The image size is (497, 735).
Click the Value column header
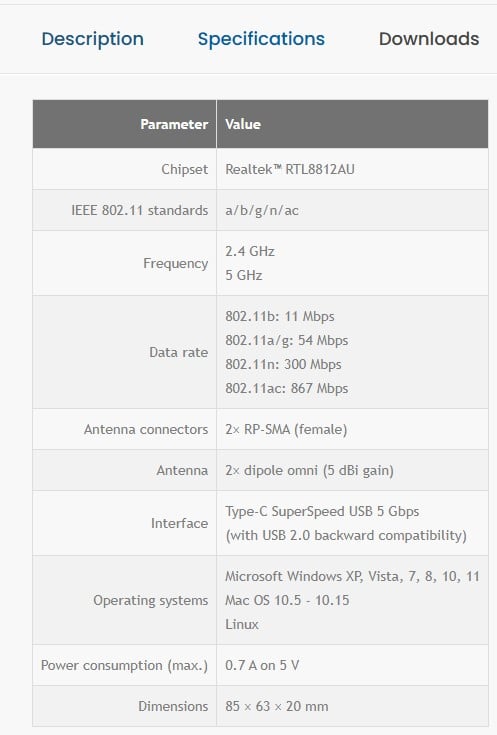coord(243,124)
